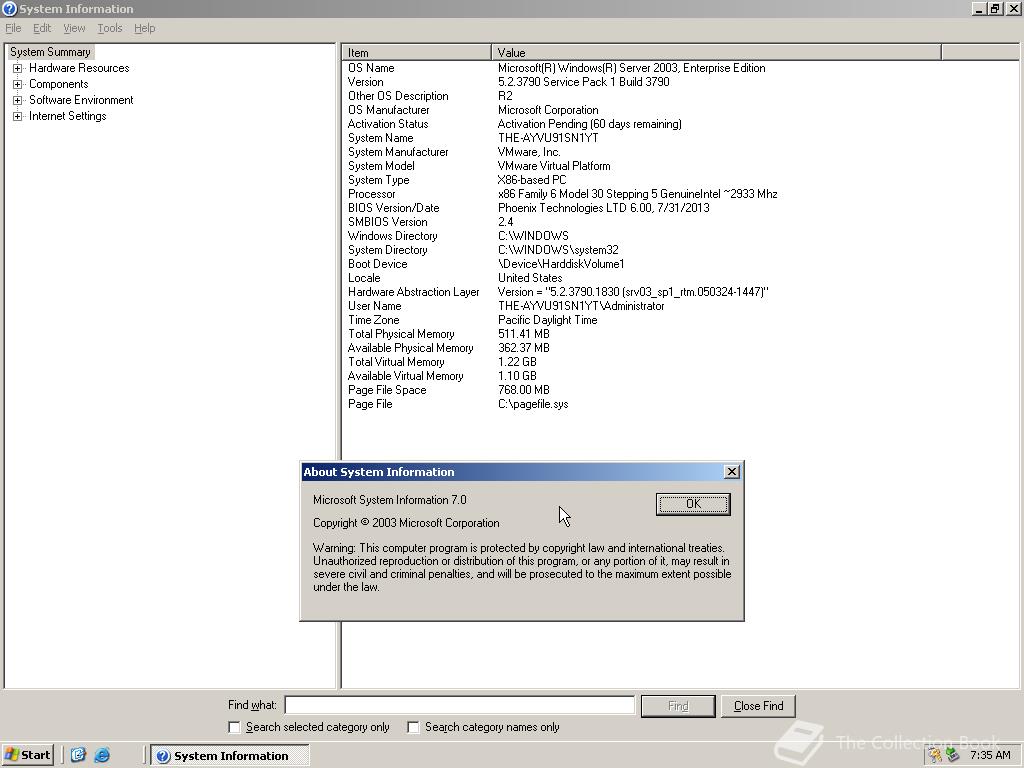The height and width of the screenshot is (768, 1024).
Task: Open the Tools menu
Action: [110, 28]
